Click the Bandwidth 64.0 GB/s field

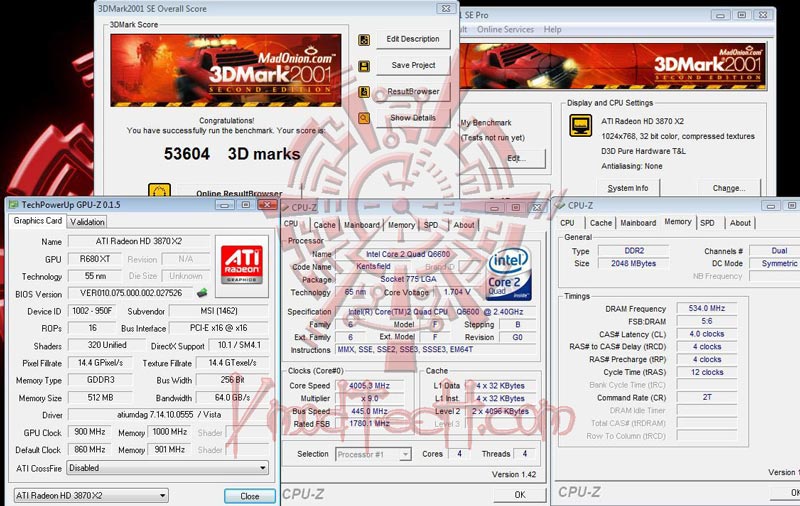click(x=232, y=397)
